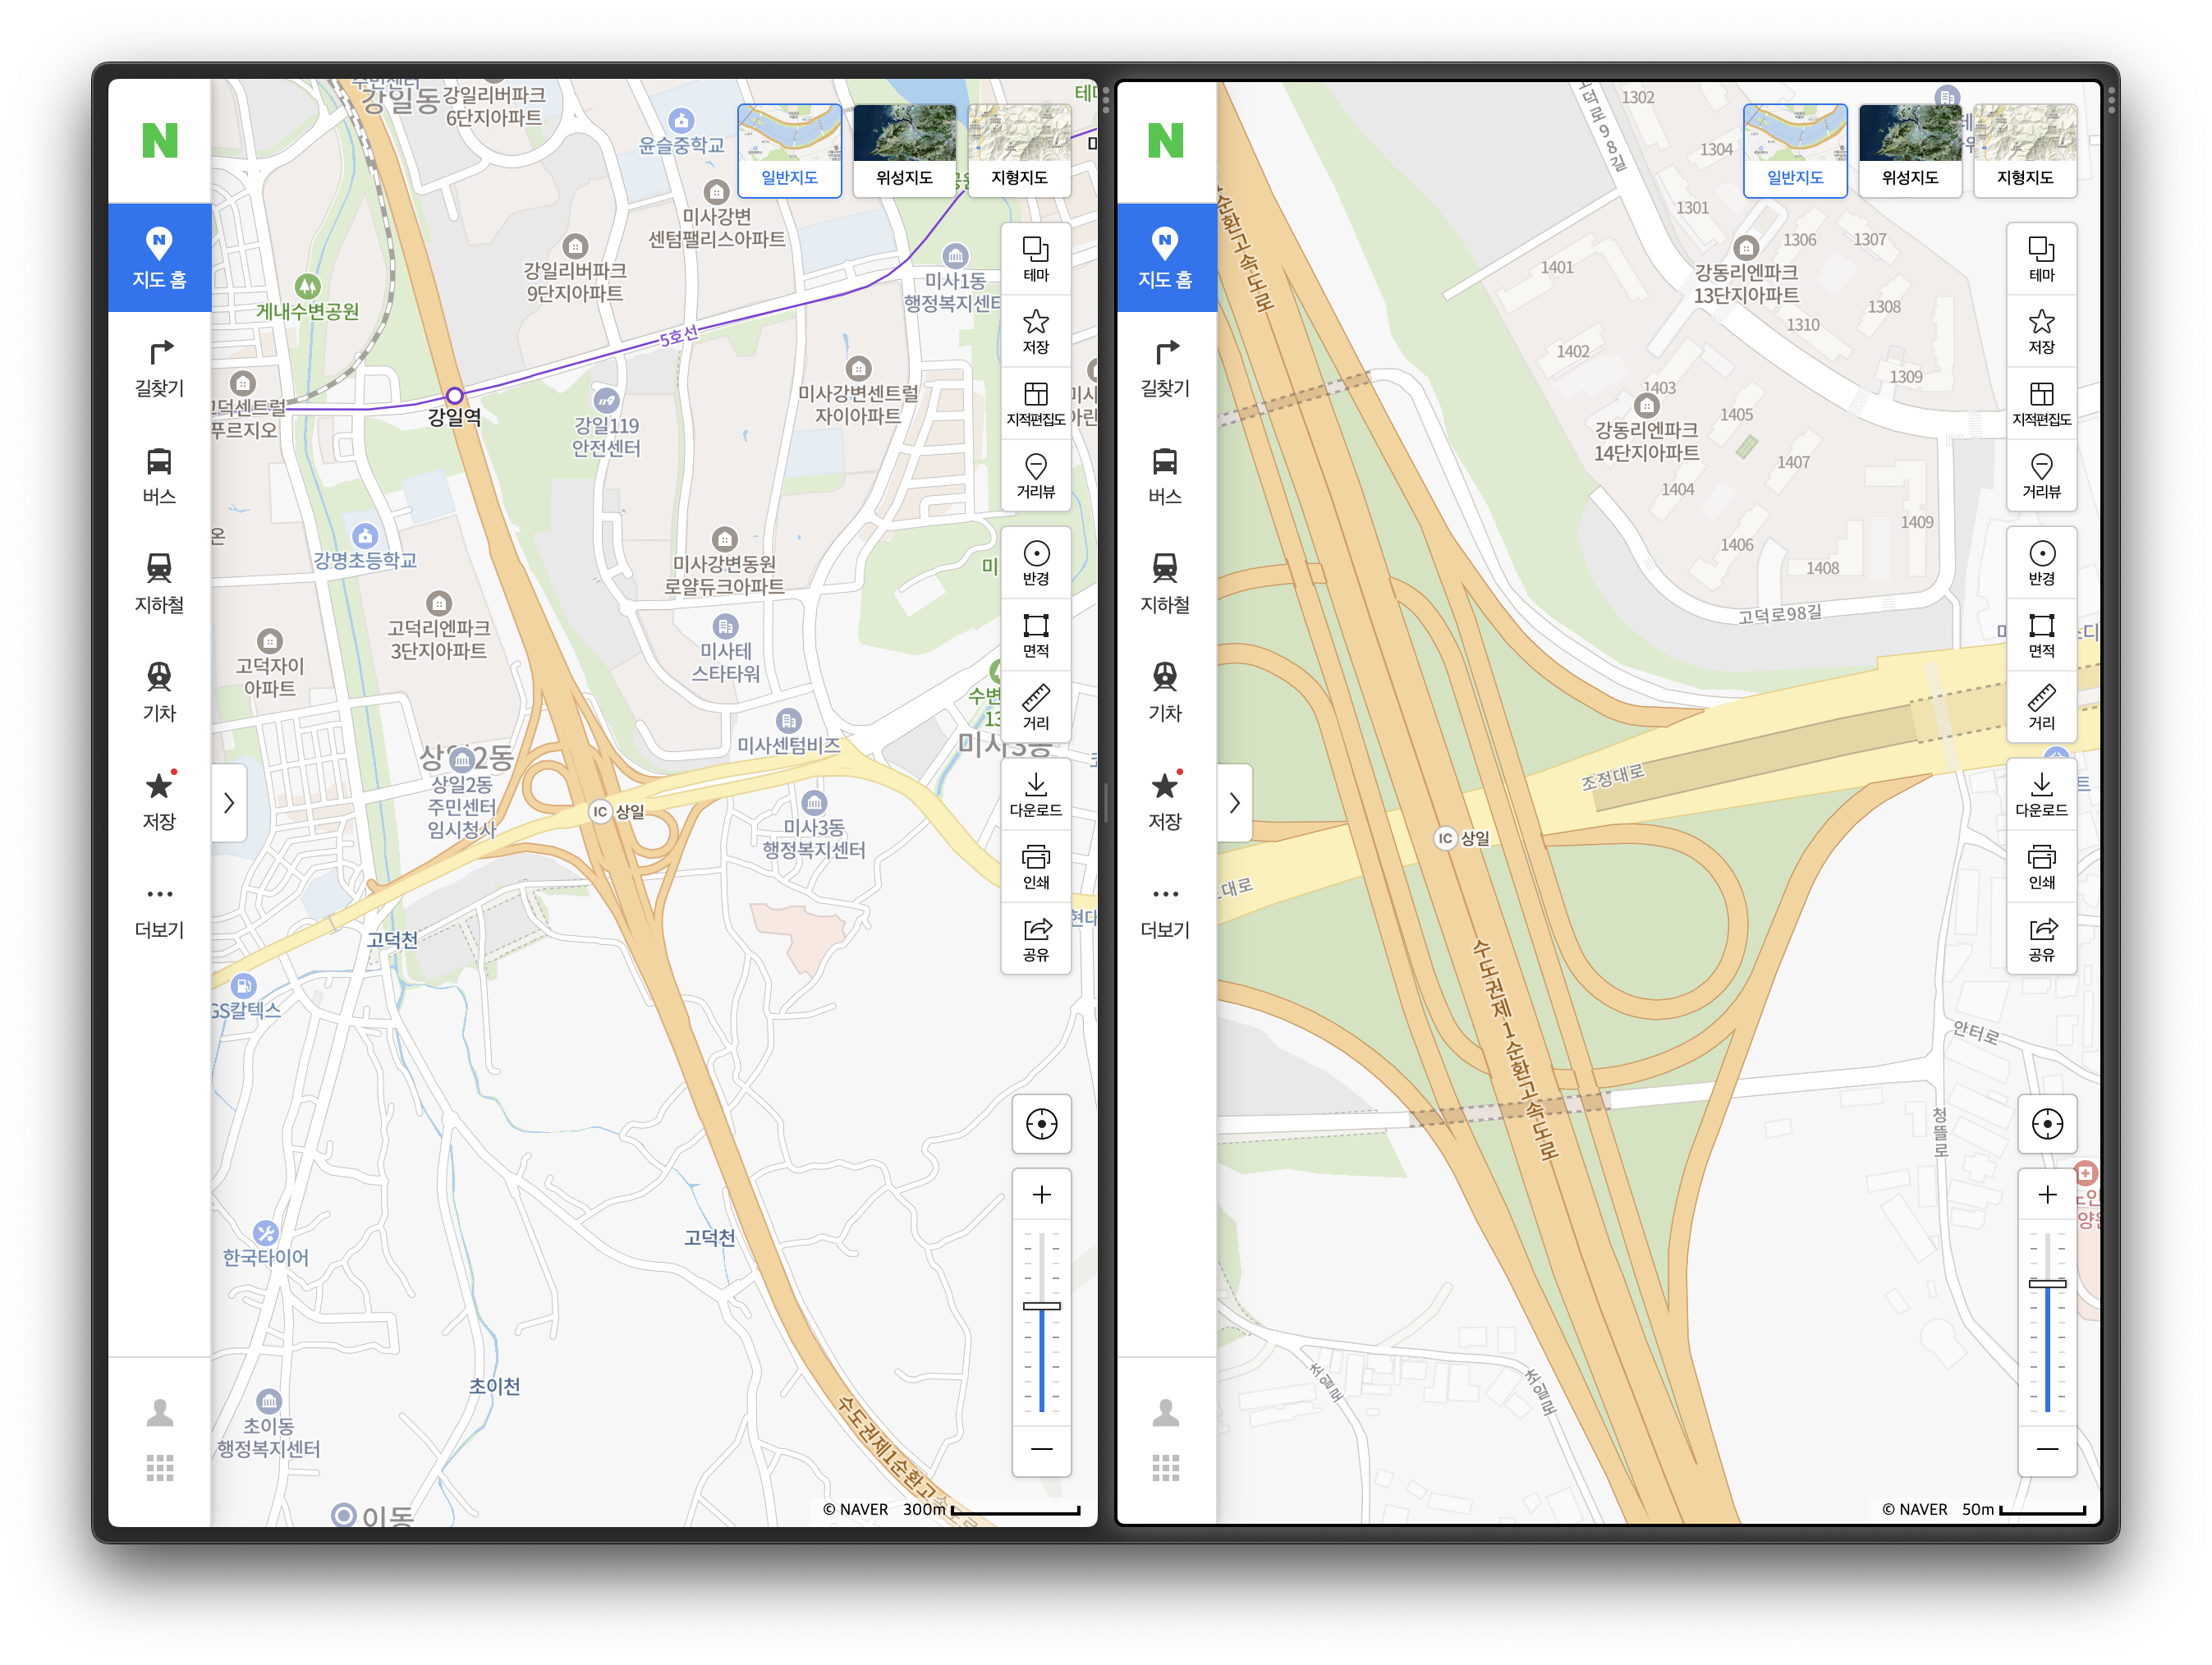2212x1665 pixels.
Task: Select the 면적 area tool in right map
Action: click(x=2041, y=635)
